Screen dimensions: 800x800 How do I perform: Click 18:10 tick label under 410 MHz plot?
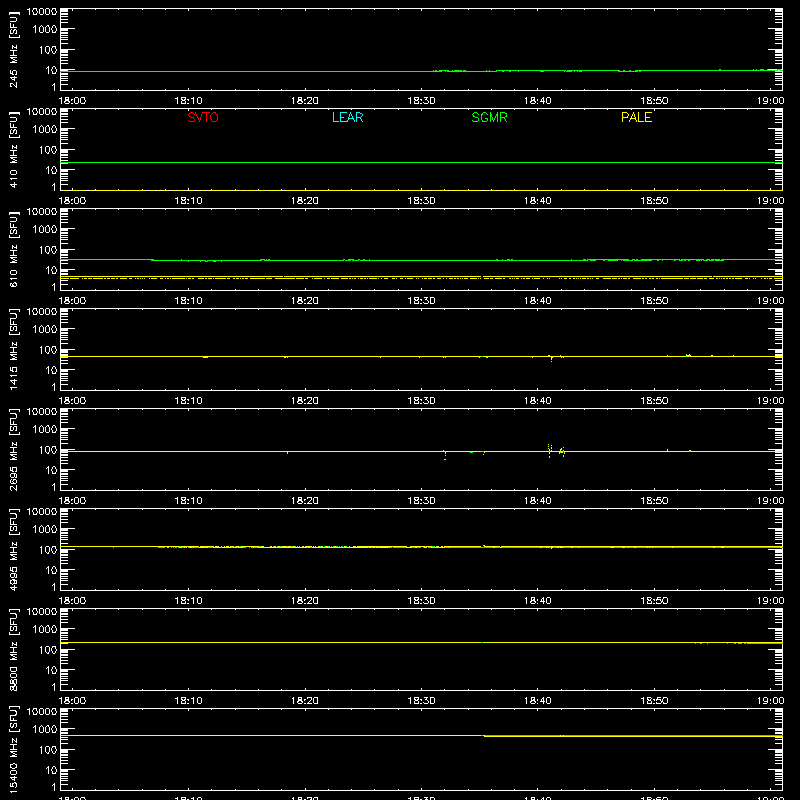point(189,201)
